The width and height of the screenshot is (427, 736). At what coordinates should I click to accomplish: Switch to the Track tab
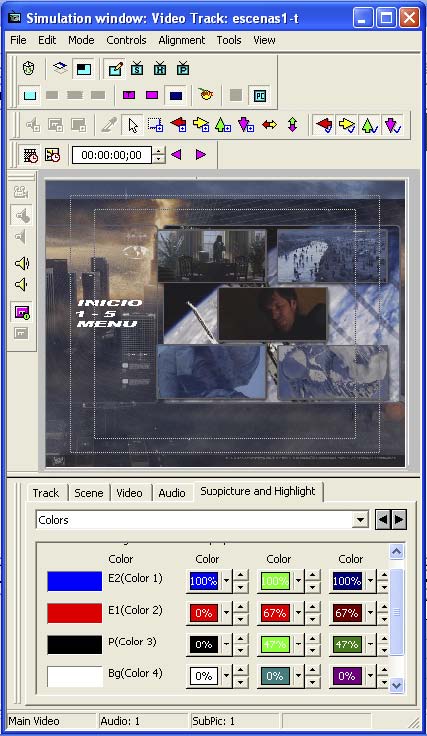coord(46,493)
